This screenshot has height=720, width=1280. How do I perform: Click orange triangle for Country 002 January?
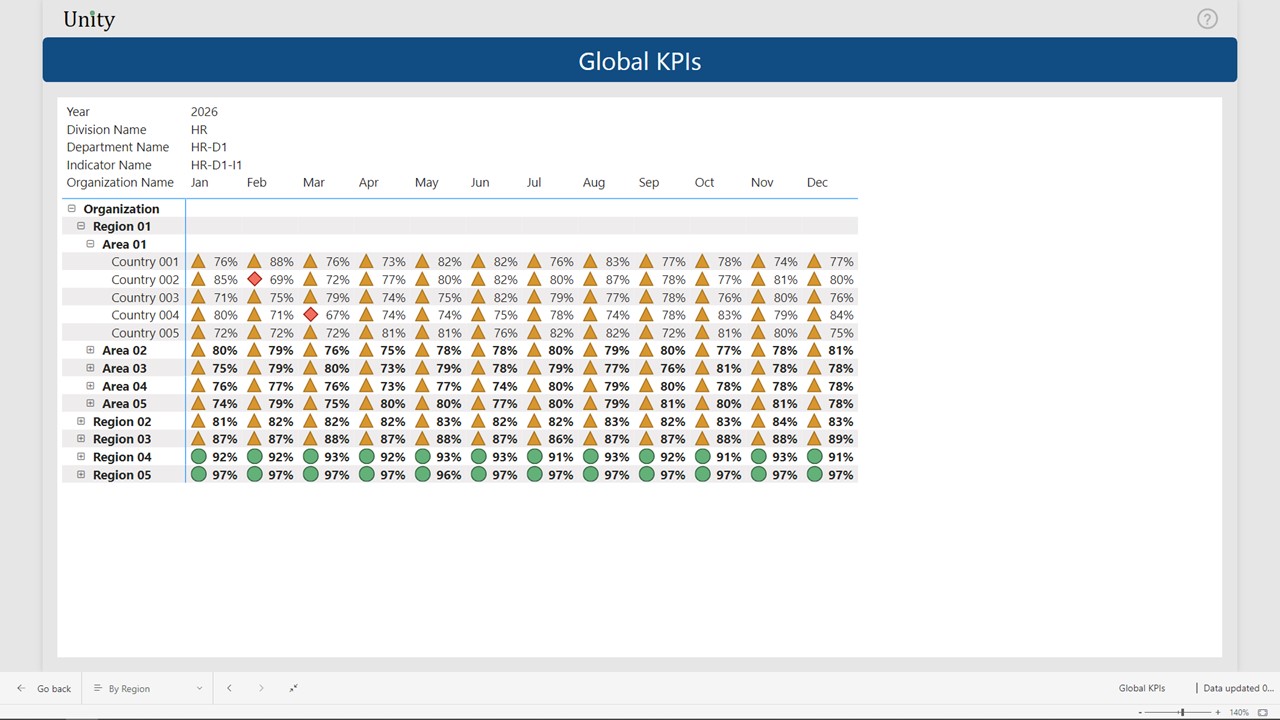pos(198,279)
